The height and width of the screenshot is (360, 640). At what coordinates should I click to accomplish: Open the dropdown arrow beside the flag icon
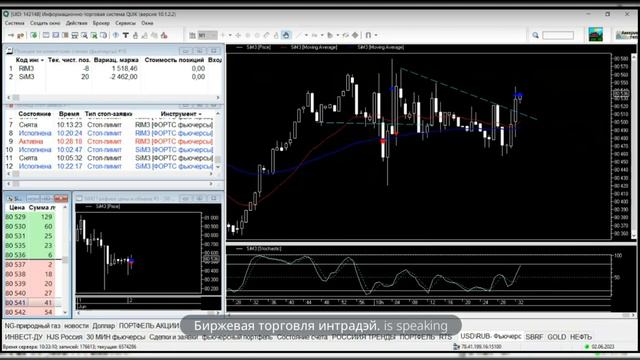(338, 36)
